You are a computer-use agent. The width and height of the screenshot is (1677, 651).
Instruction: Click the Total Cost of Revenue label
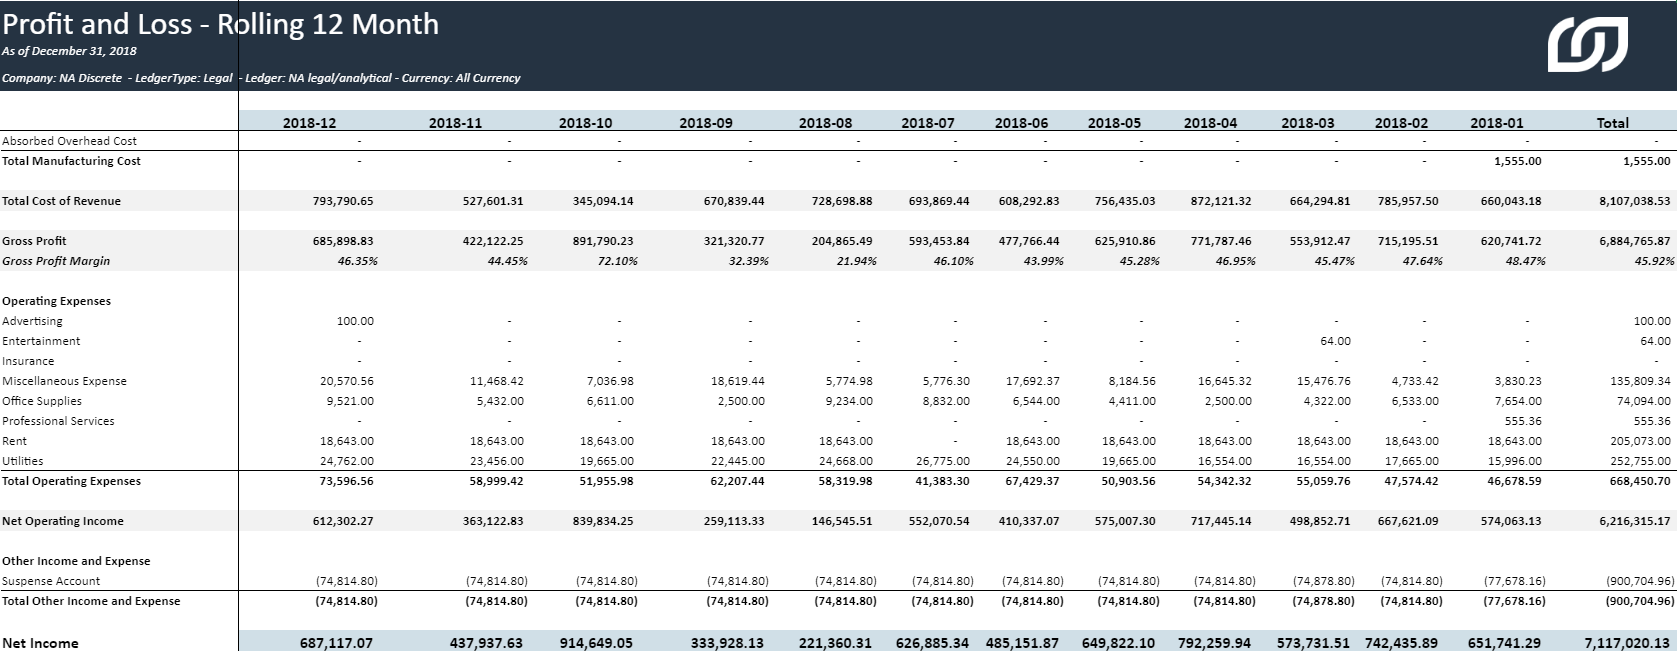[61, 201]
